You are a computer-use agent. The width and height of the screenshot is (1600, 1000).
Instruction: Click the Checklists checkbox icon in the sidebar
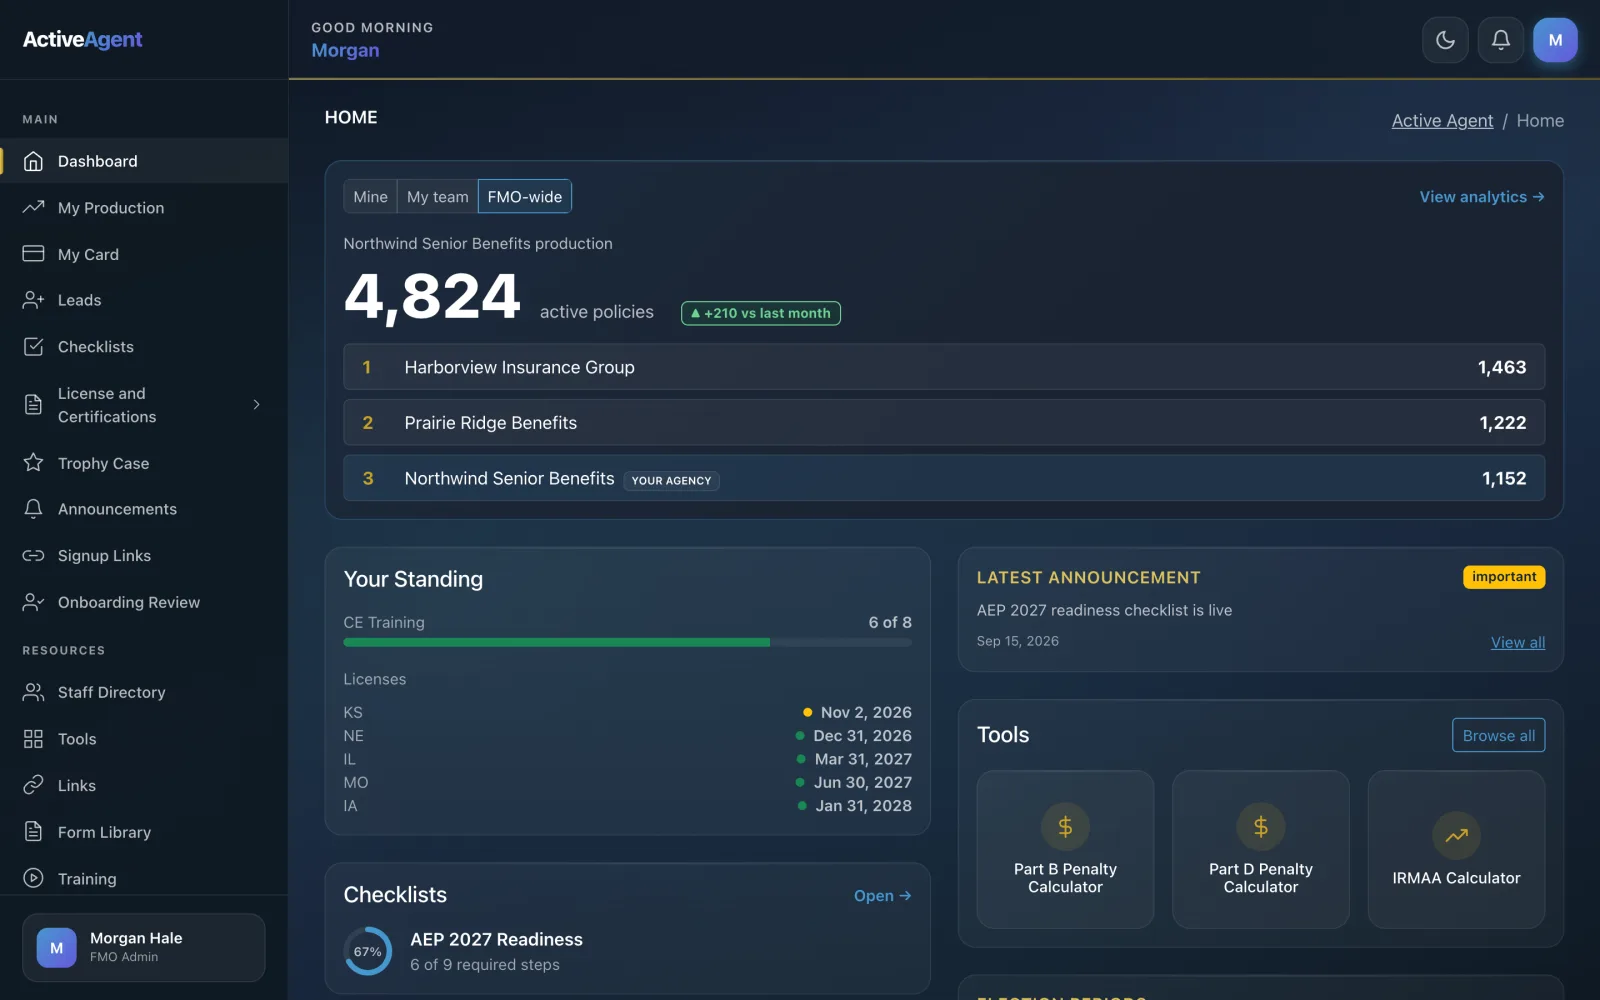(x=33, y=347)
